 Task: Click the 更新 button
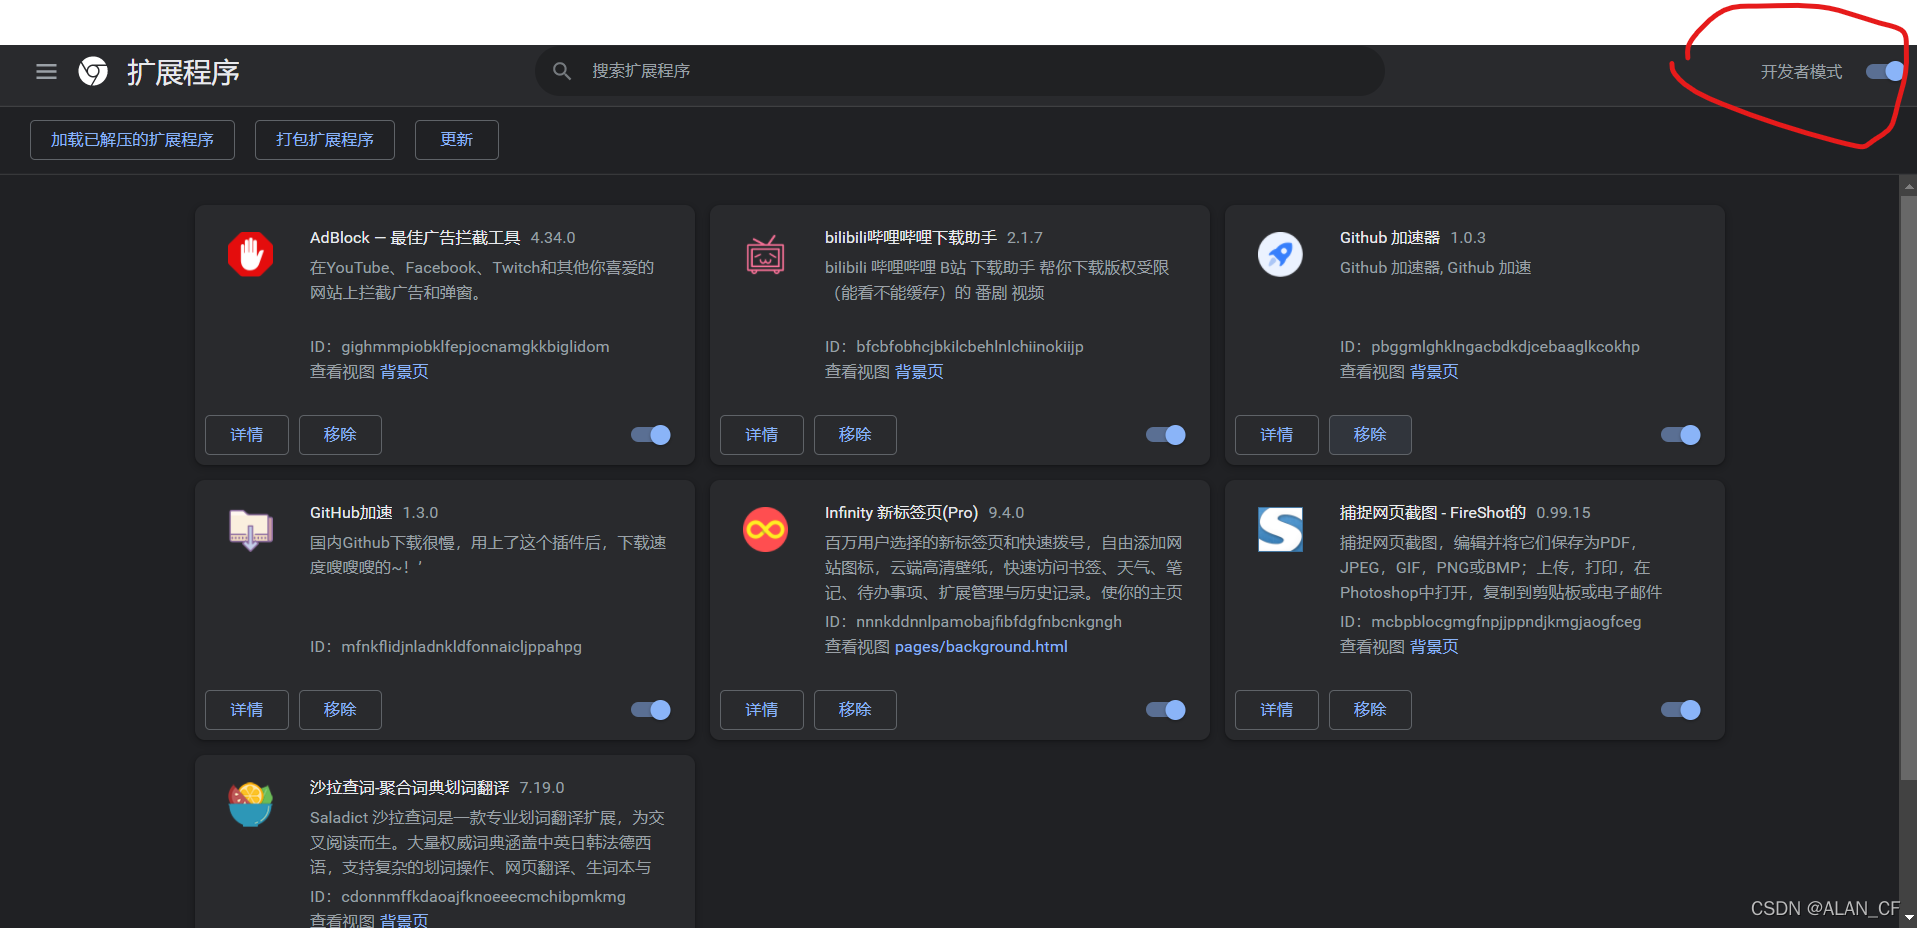click(x=456, y=140)
